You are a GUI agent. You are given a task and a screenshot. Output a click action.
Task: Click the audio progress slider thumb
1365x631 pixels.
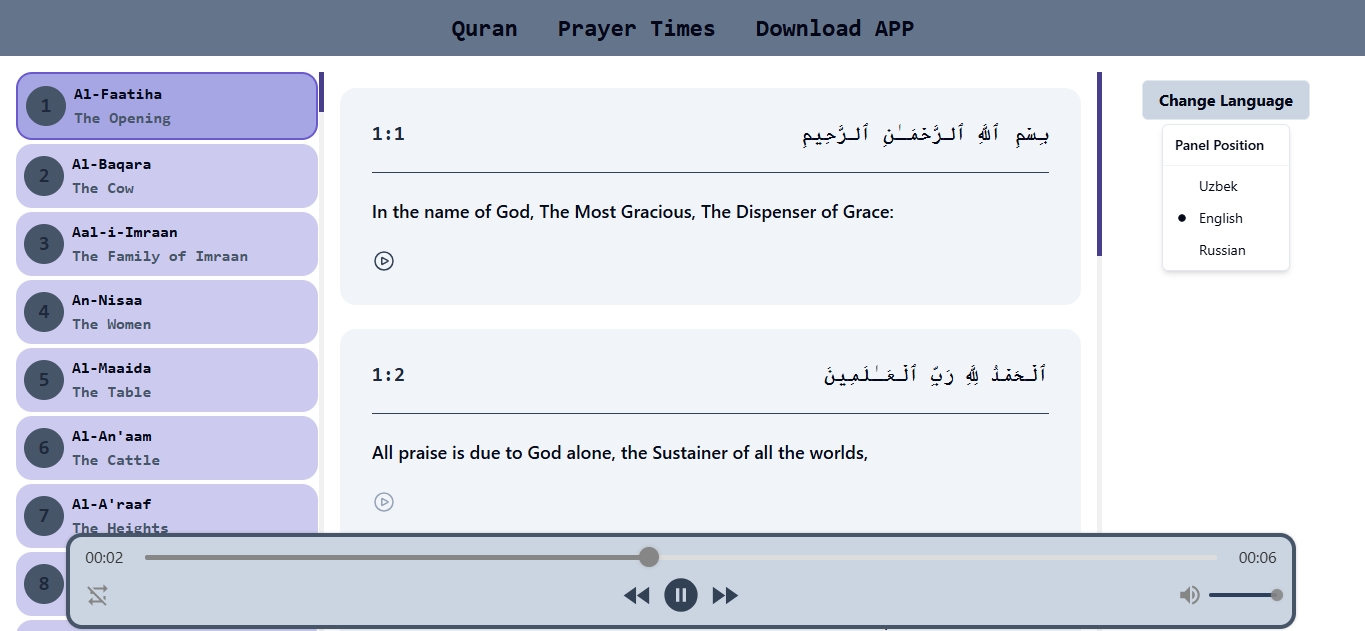[x=649, y=557]
